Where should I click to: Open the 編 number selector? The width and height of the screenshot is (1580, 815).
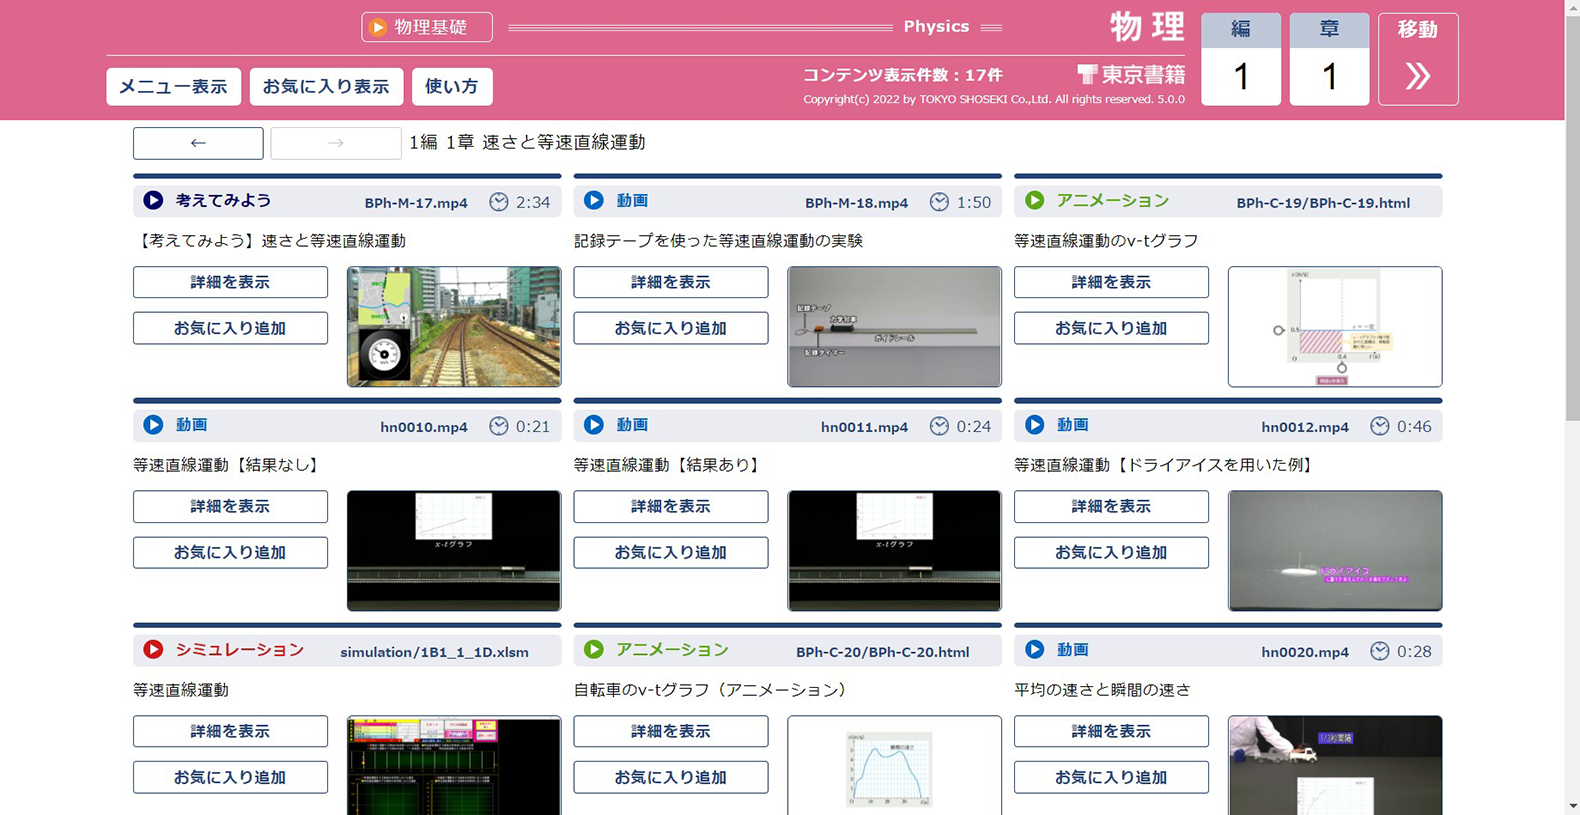[1240, 60]
